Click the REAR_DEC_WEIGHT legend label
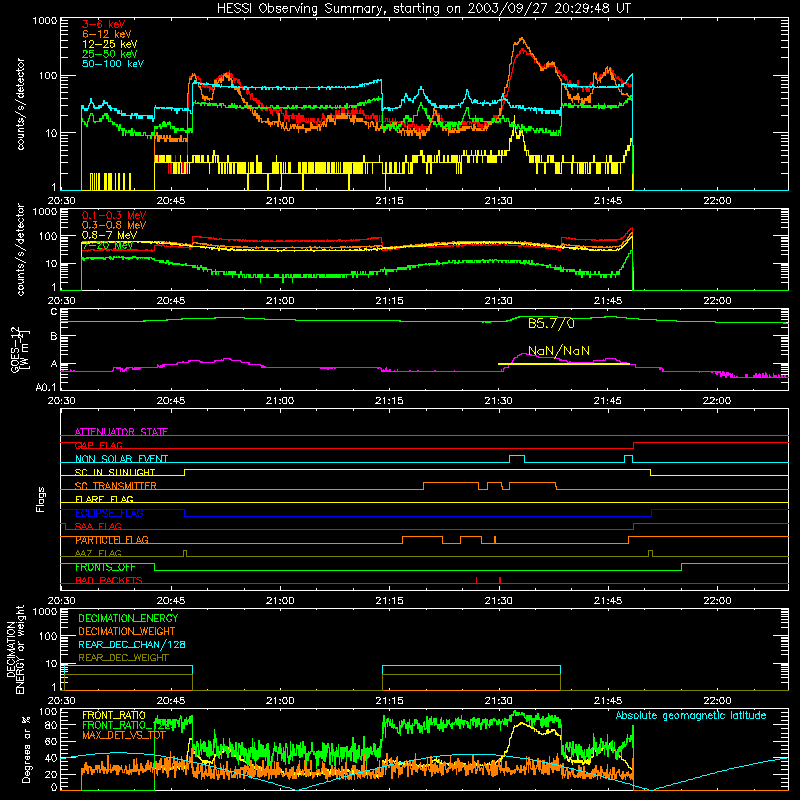This screenshot has height=800, width=800. 123,658
